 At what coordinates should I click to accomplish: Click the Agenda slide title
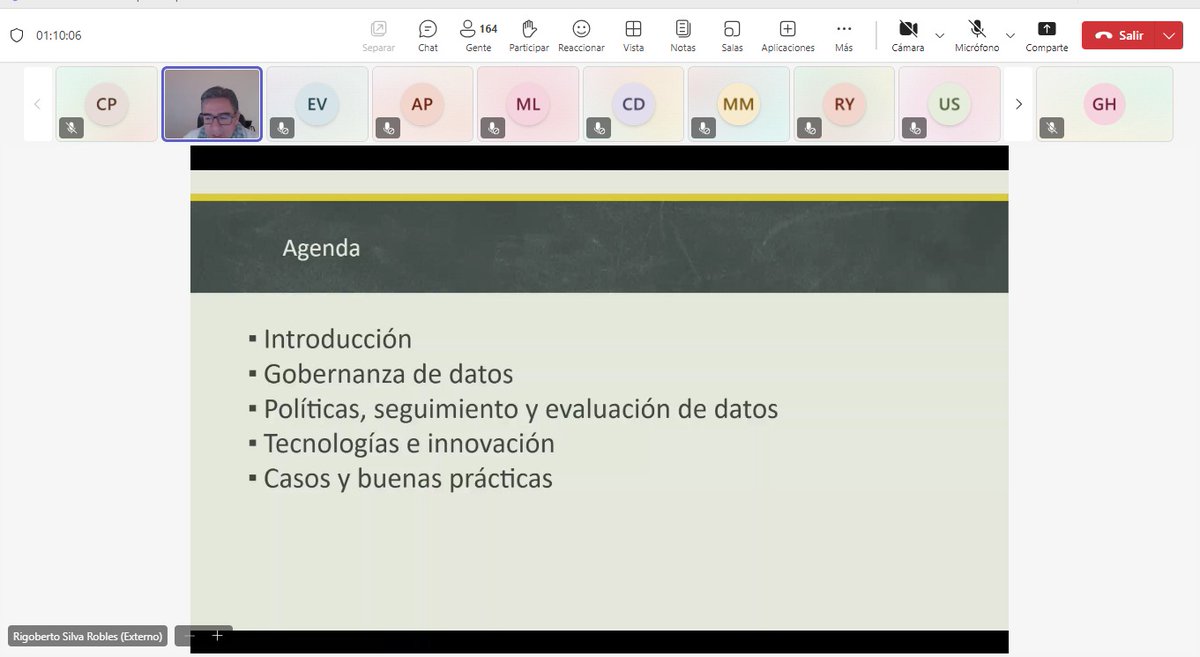click(x=321, y=248)
